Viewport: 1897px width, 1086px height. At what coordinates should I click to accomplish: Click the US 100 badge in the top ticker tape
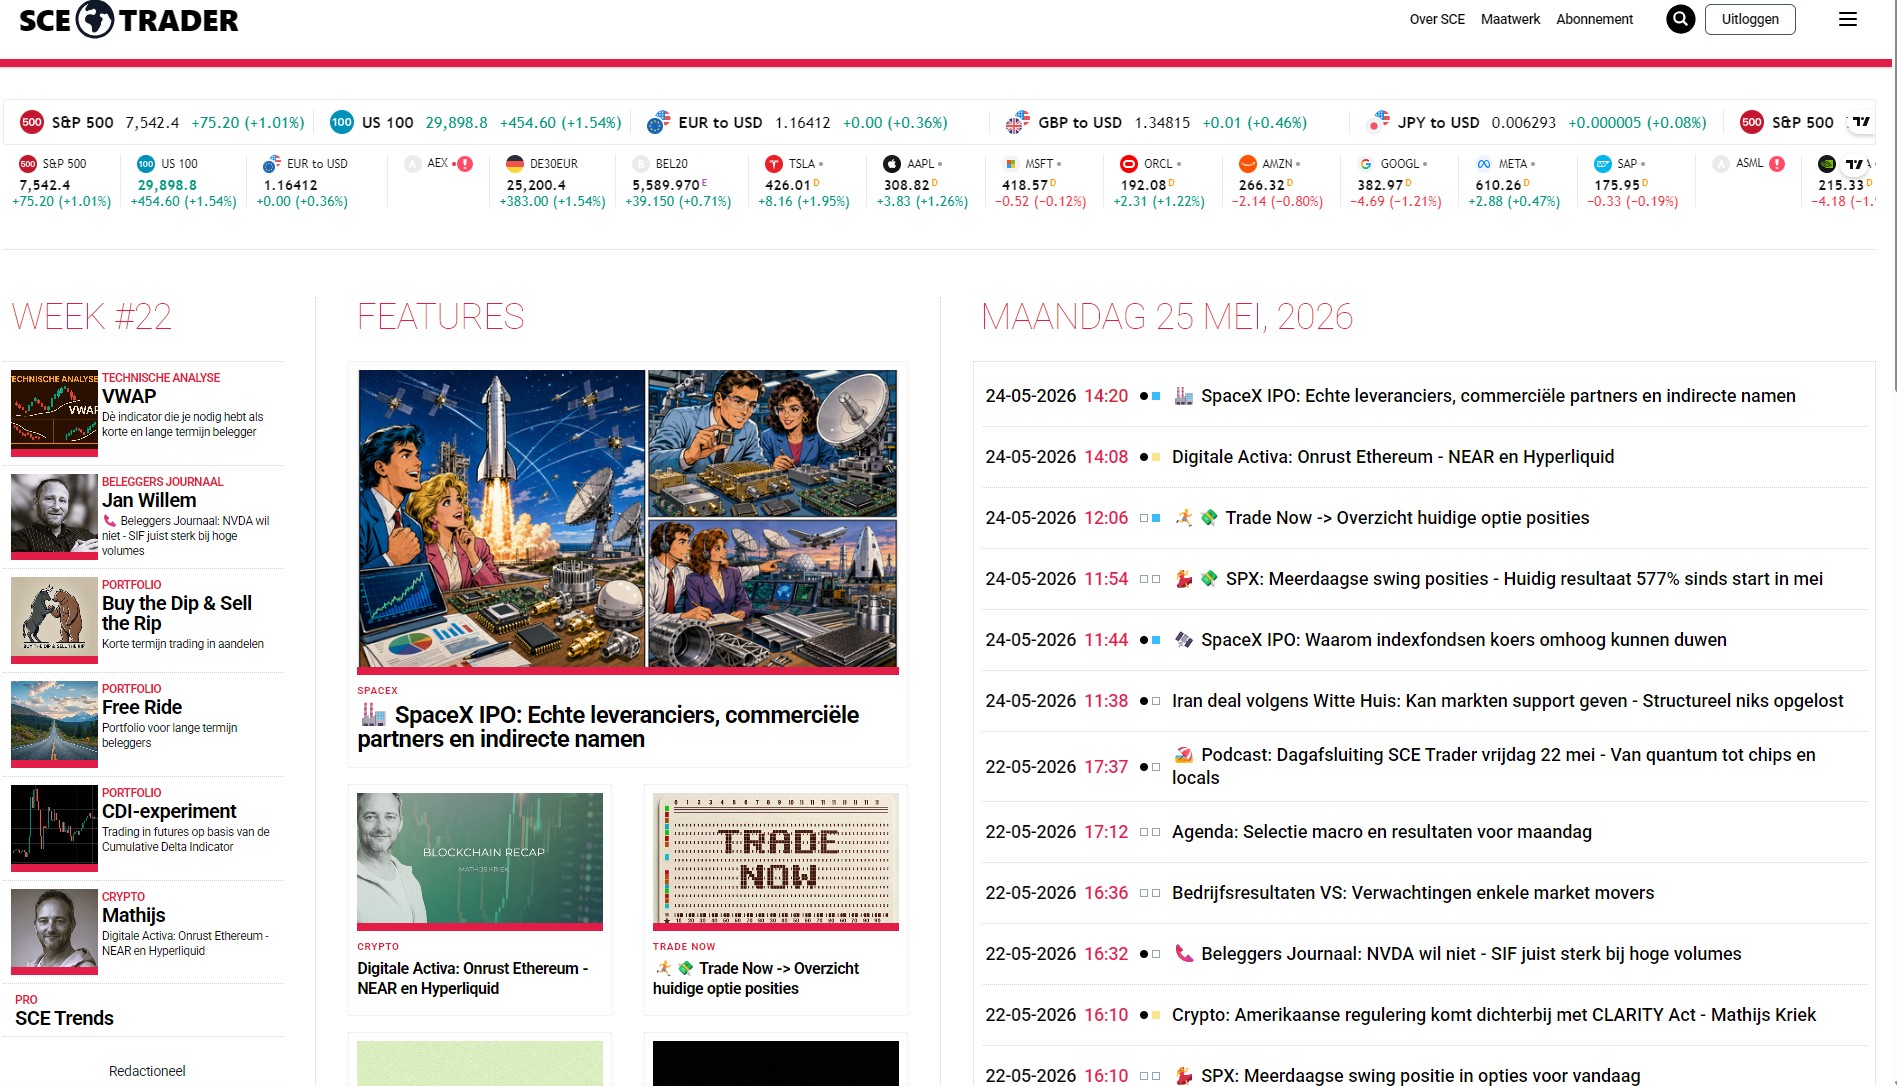[342, 122]
